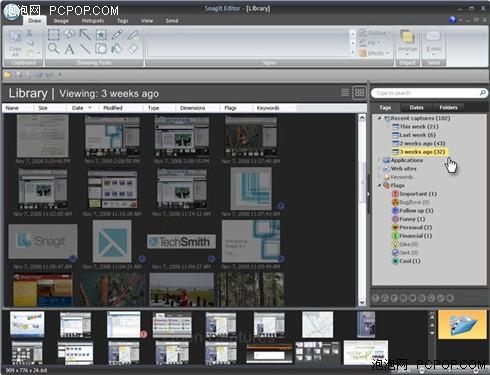
Task: Click the Cut scissors icon
Action: (30, 33)
